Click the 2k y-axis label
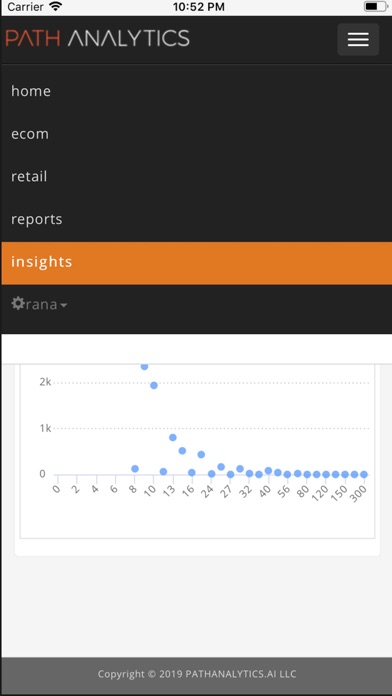The image size is (392, 696). click(45, 382)
